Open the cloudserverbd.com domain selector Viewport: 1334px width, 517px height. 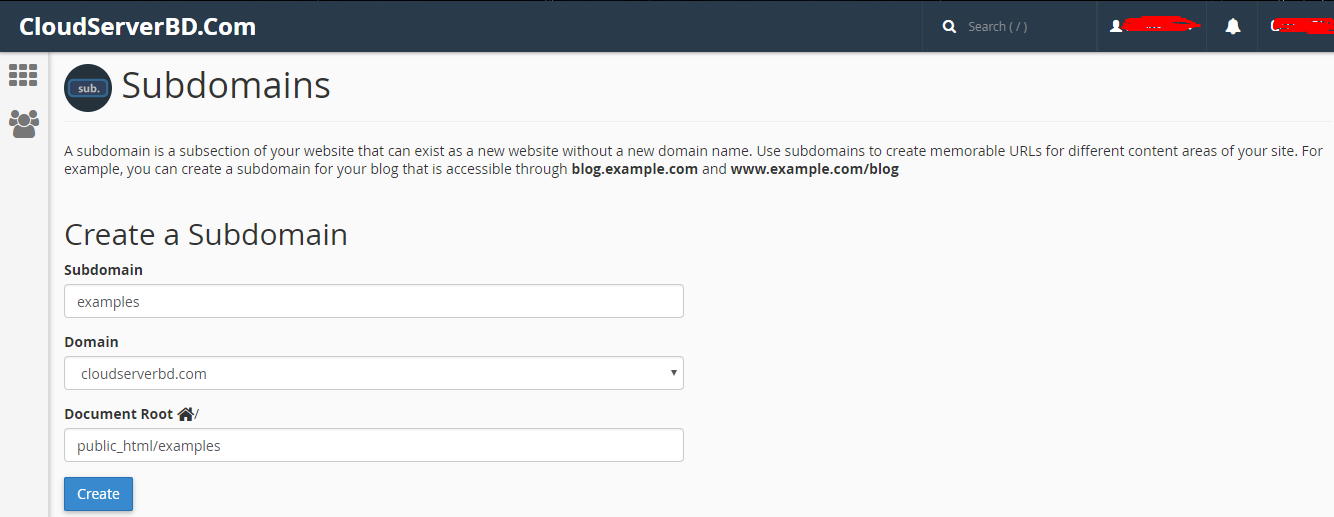tap(373, 373)
